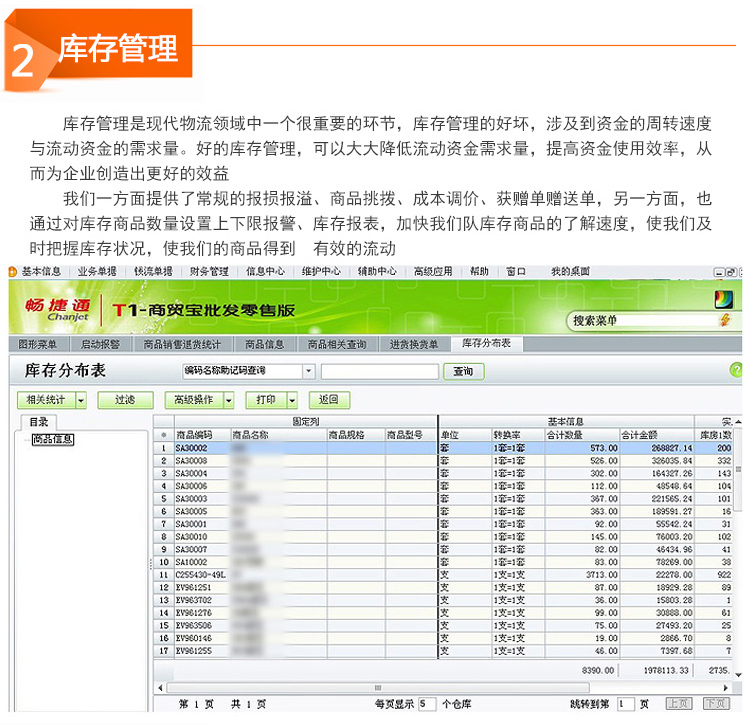Expand the 打印 dropdown arrow

pyautogui.click(x=292, y=400)
